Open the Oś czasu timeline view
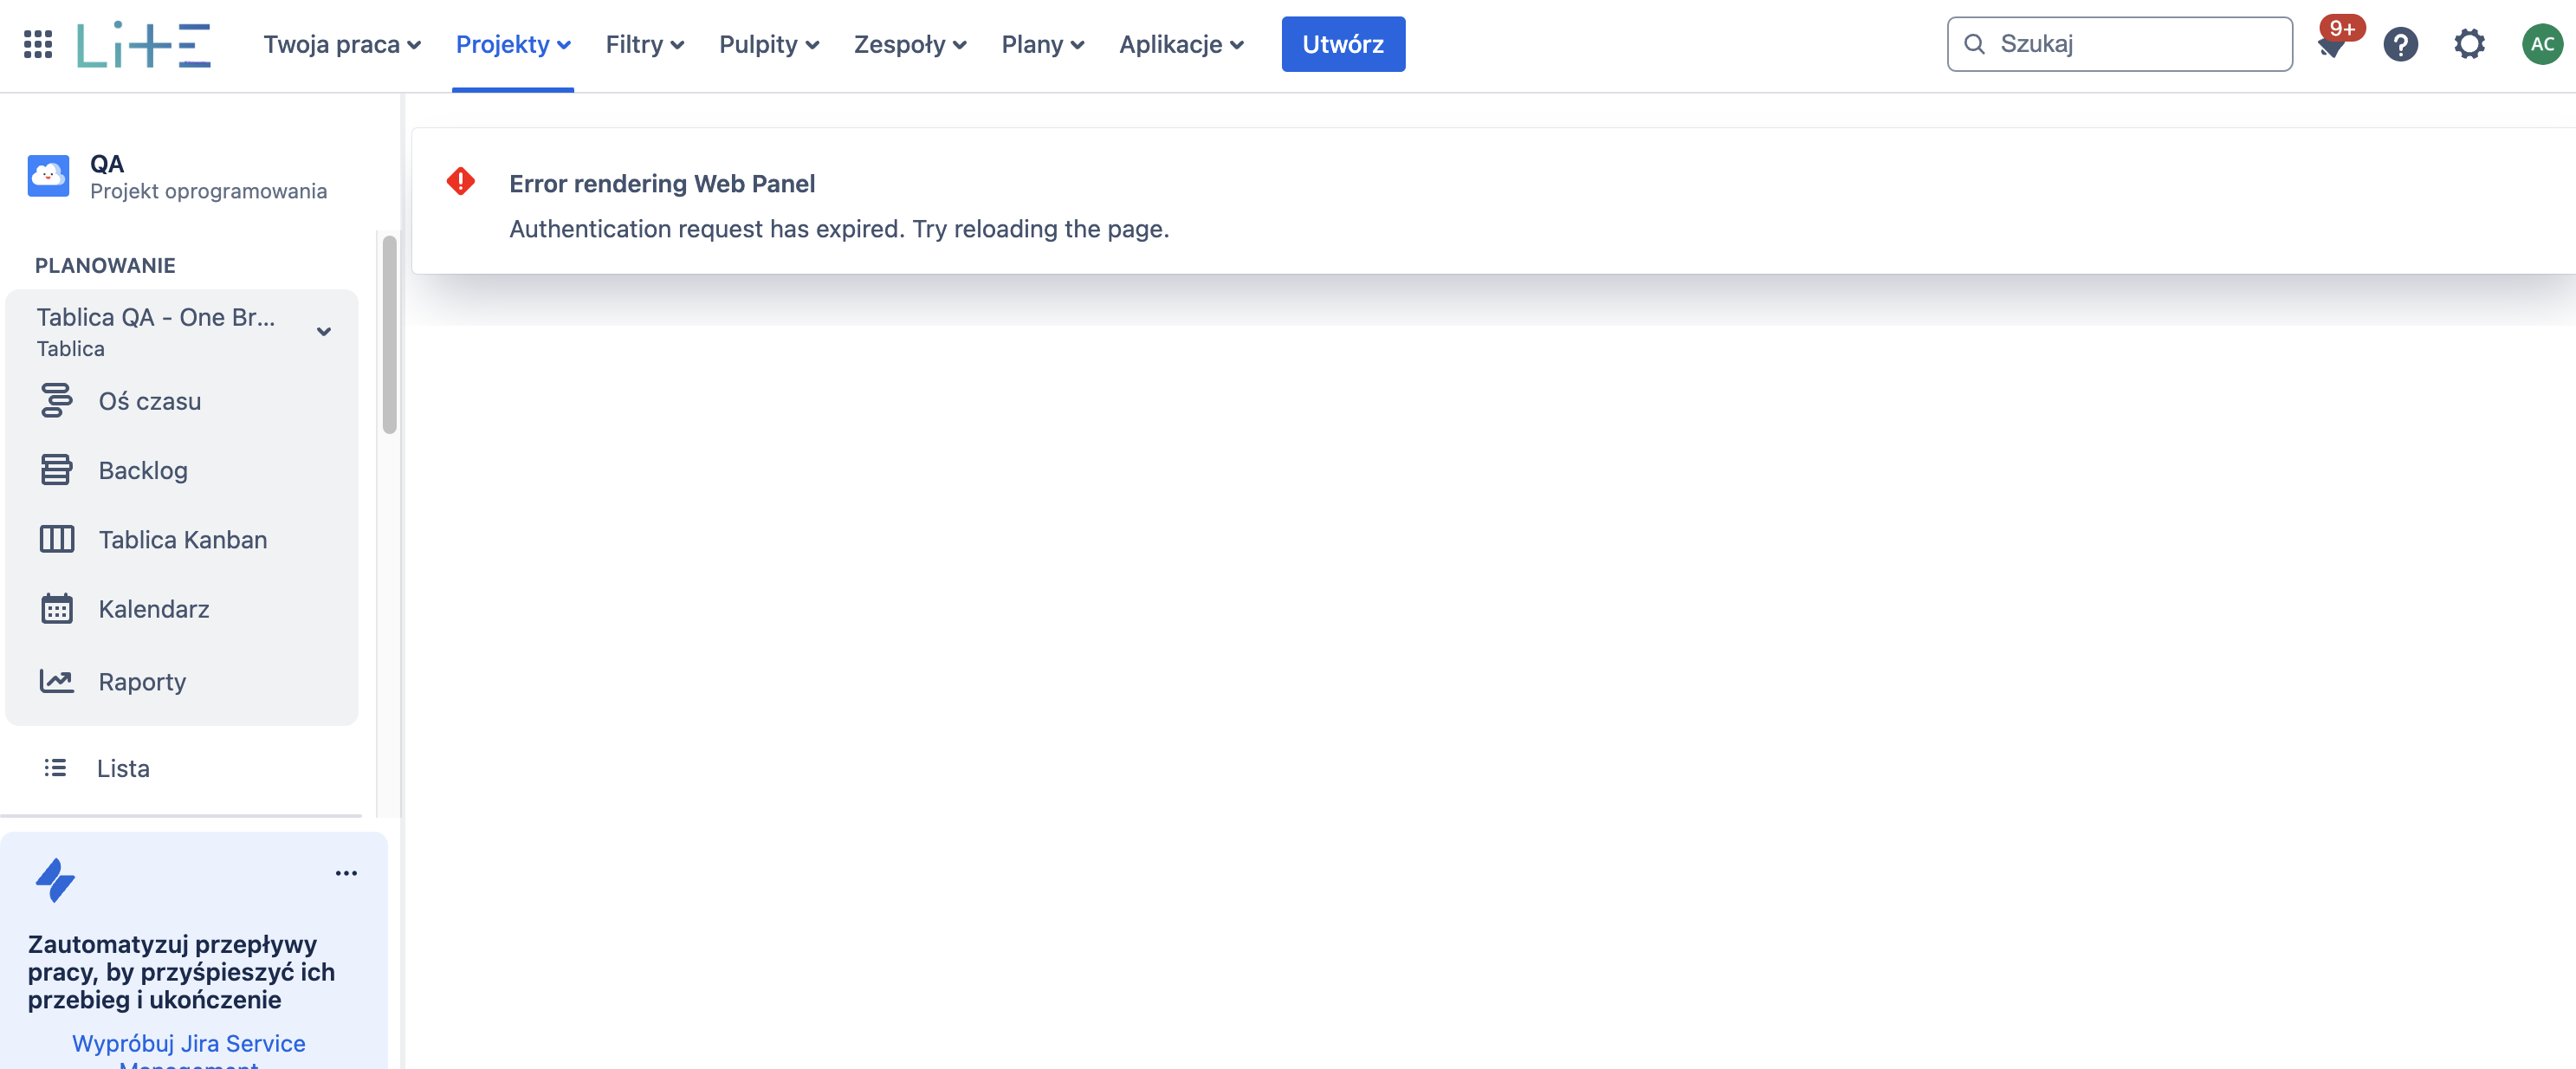Image resolution: width=2576 pixels, height=1069 pixels. tap(148, 400)
